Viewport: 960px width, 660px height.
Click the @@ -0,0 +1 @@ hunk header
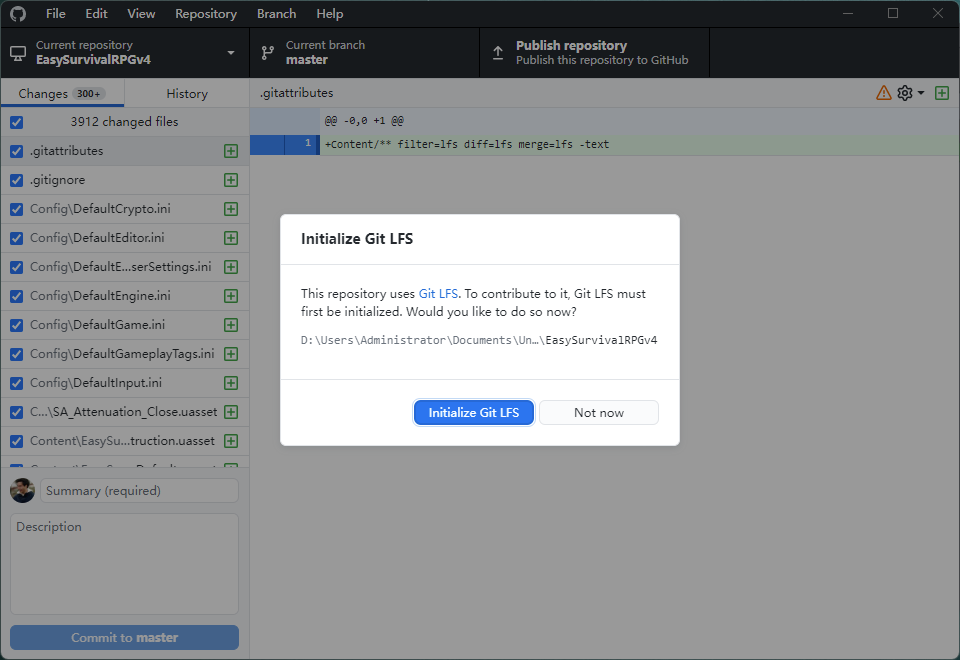pos(364,121)
